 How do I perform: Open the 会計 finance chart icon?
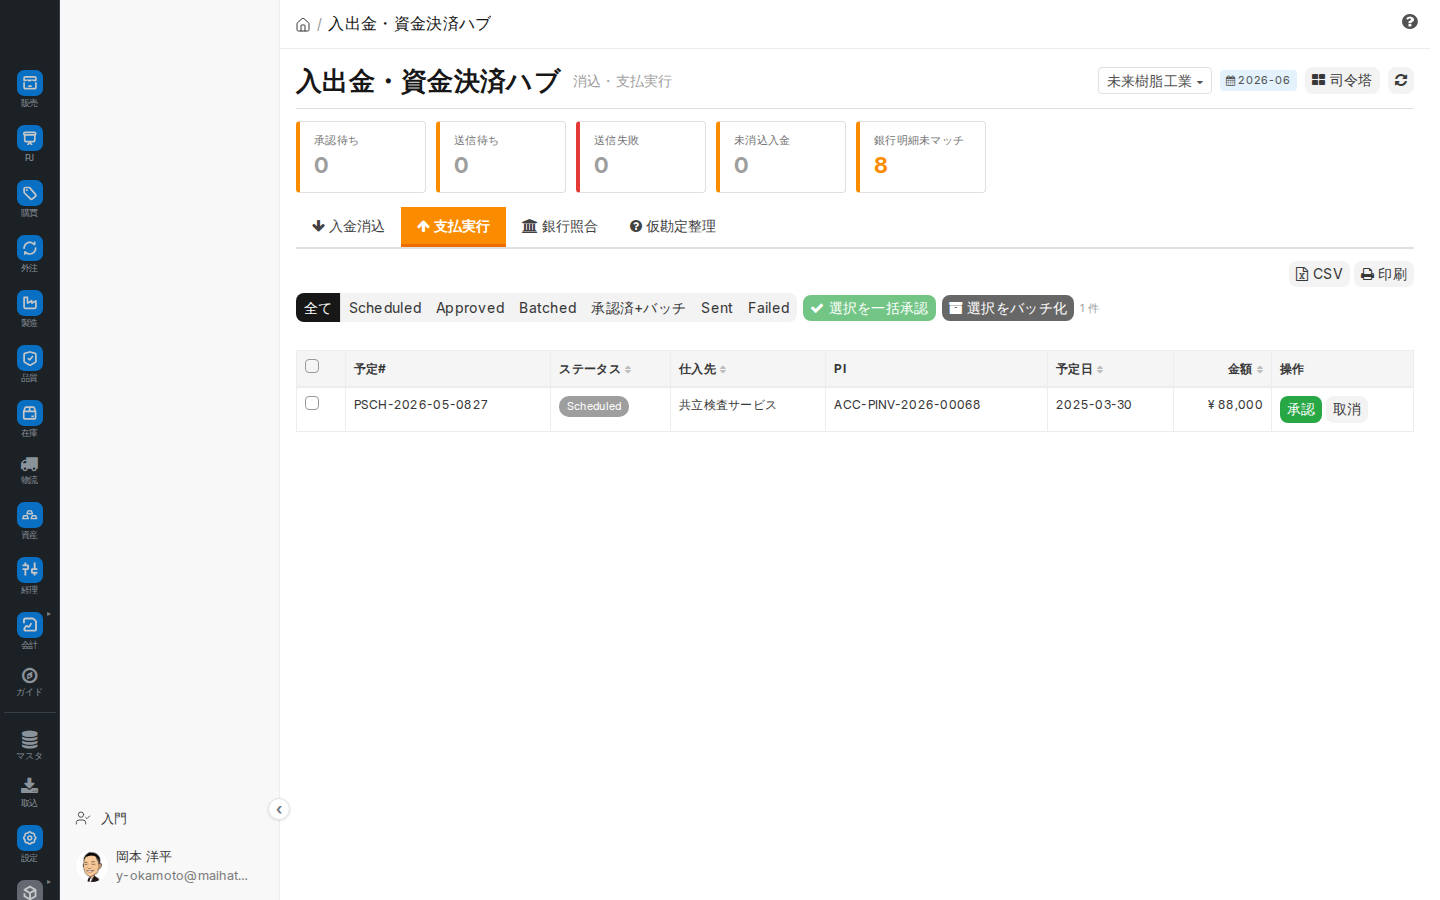point(30,625)
